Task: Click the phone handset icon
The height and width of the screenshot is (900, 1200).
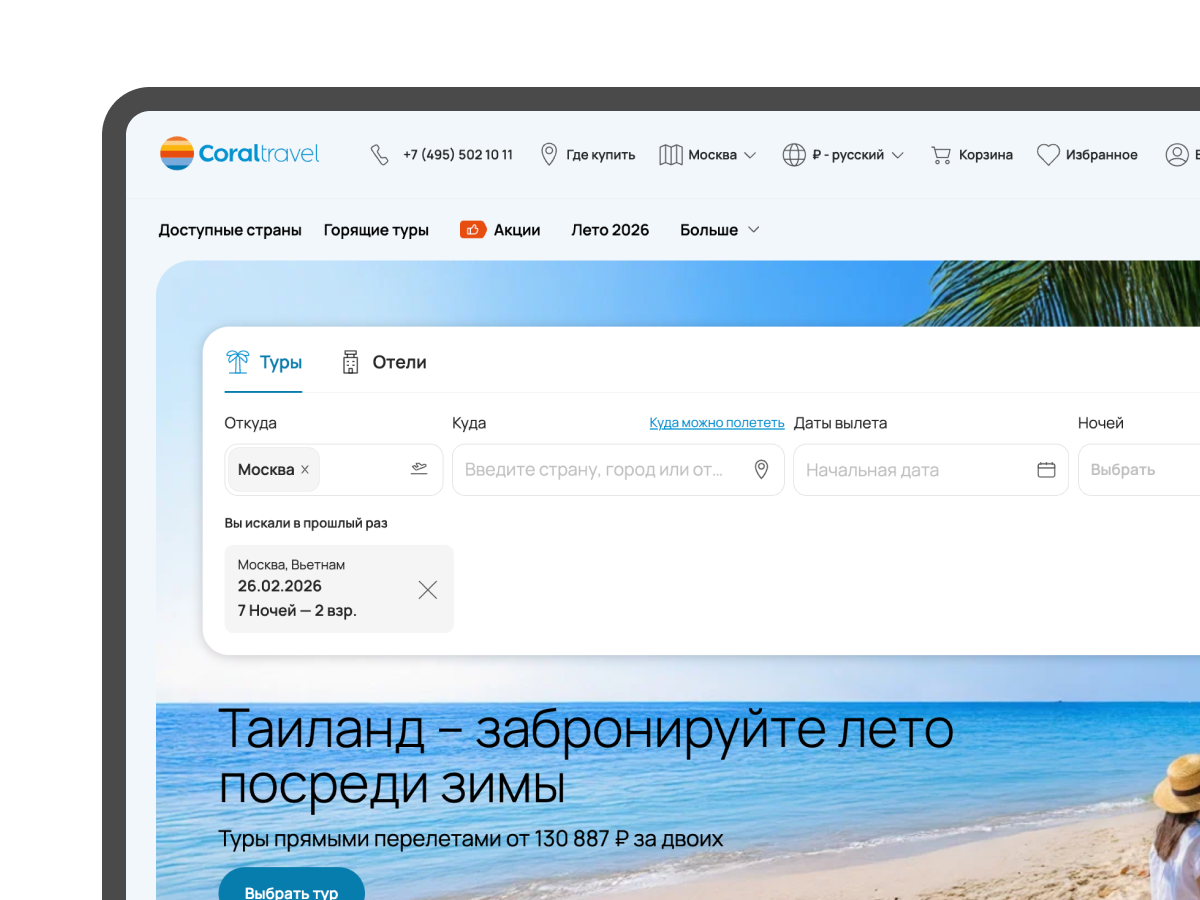Action: [380, 155]
